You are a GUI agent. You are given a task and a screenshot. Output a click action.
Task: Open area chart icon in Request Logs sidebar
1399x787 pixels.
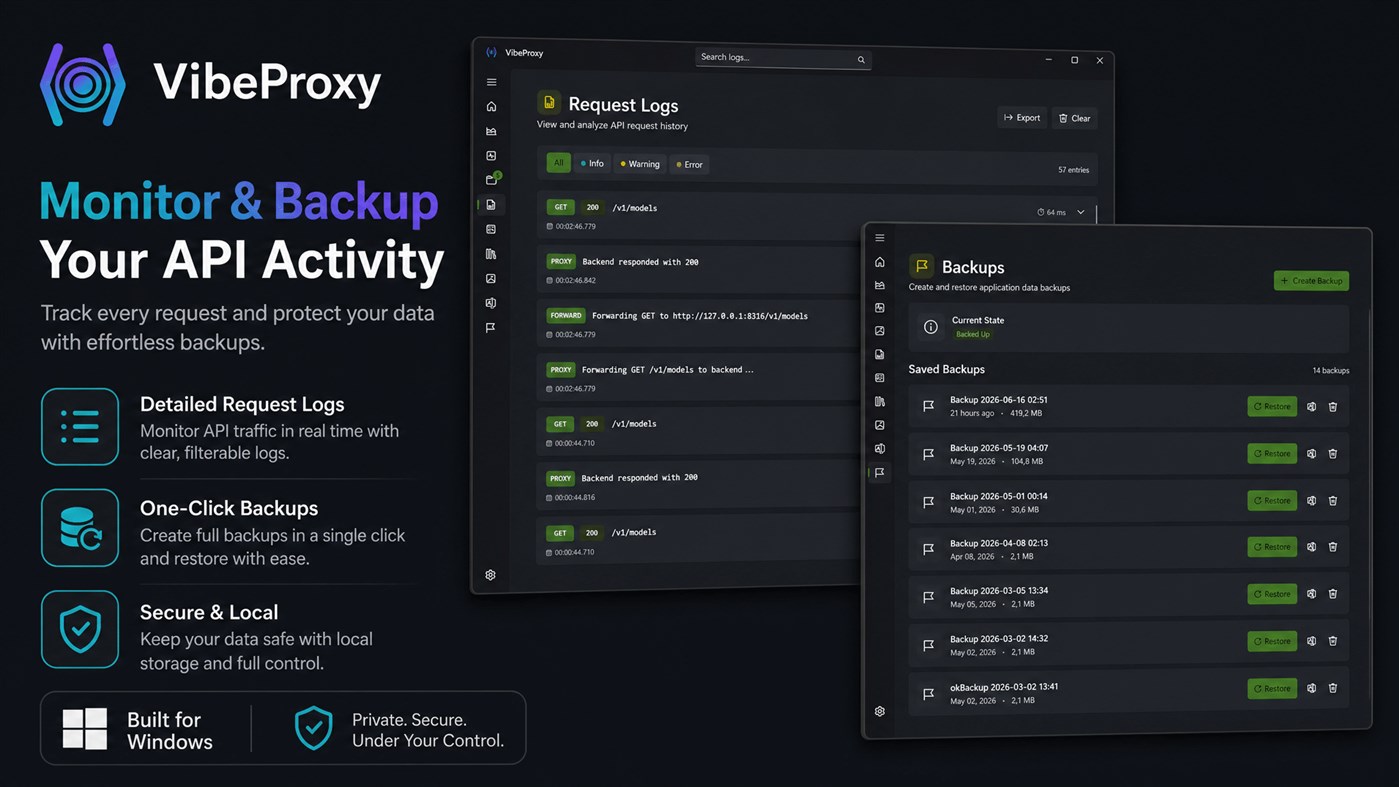pos(491,131)
